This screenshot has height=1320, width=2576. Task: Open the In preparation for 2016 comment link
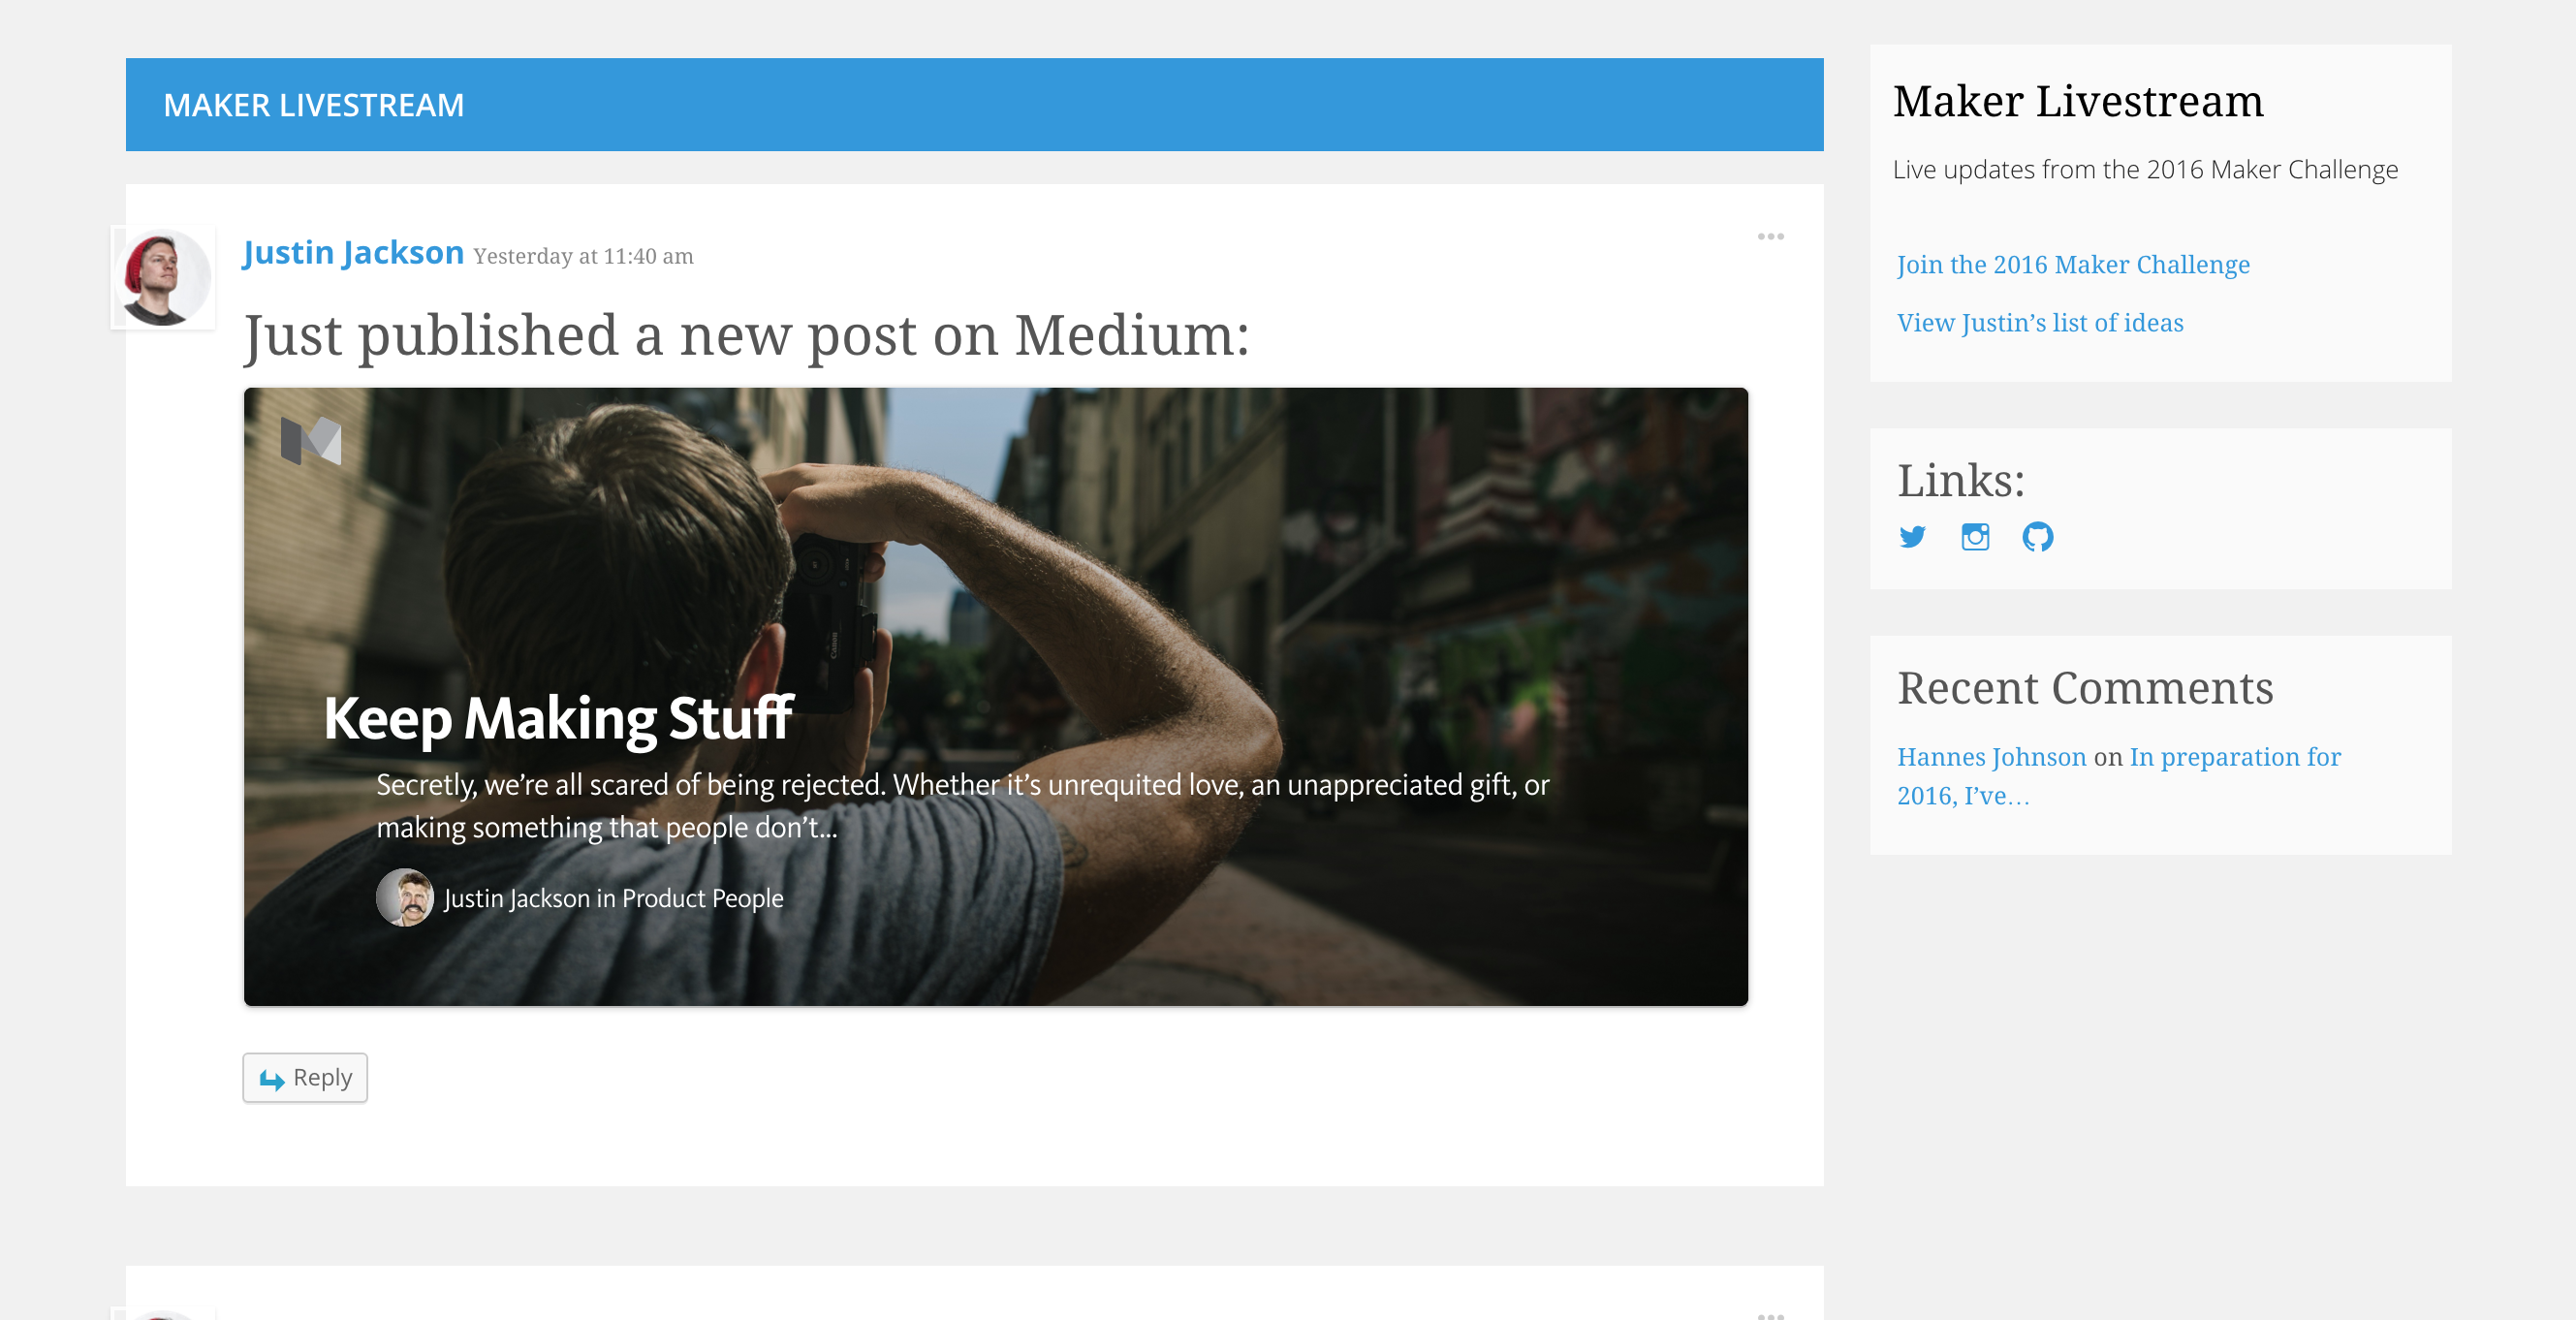point(2119,775)
